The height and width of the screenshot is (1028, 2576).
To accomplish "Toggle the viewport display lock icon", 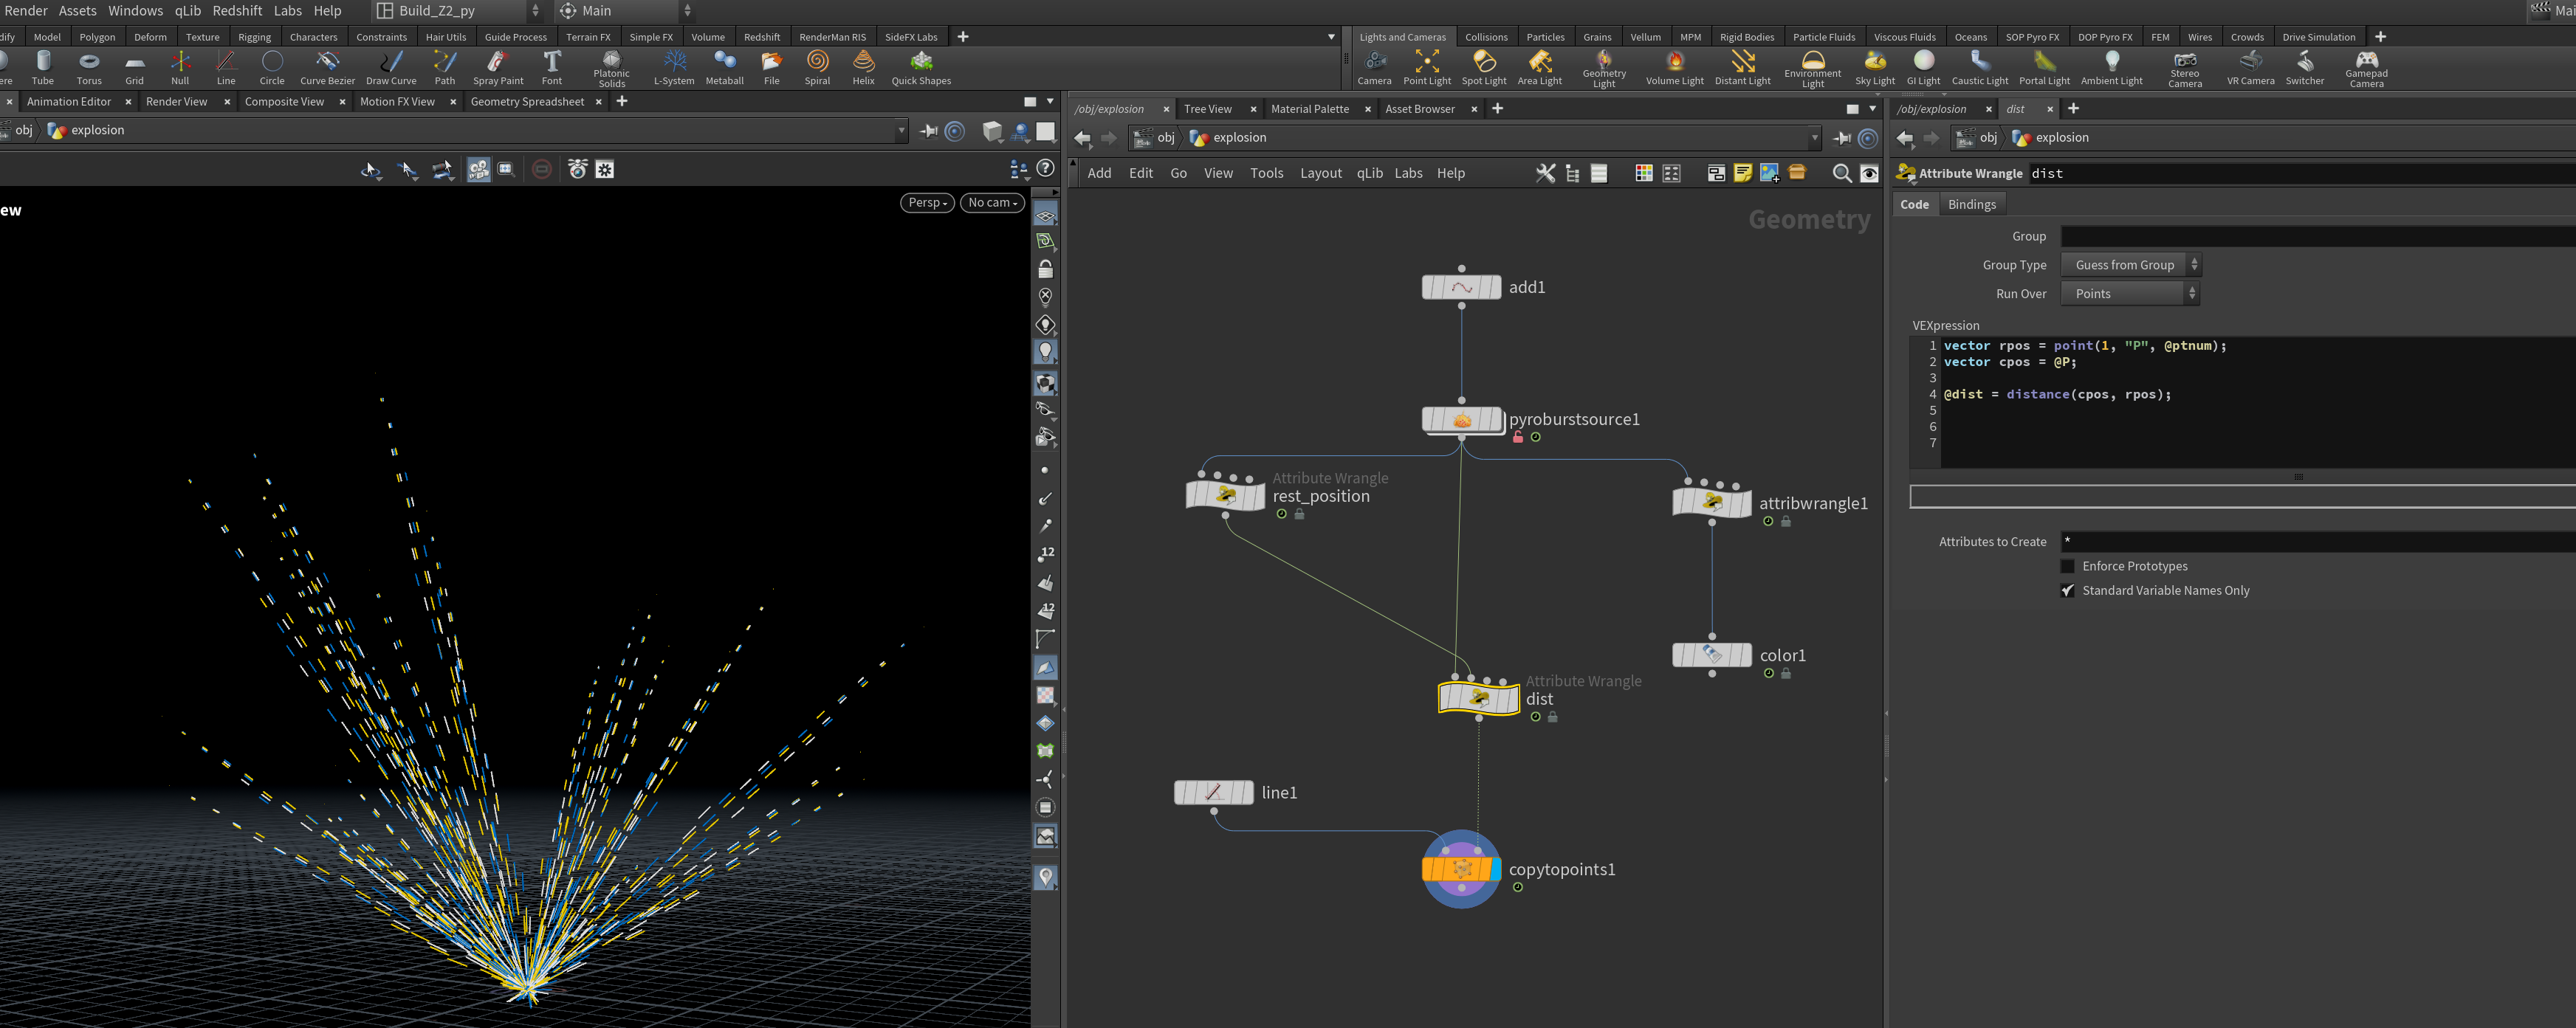I will [x=1045, y=269].
